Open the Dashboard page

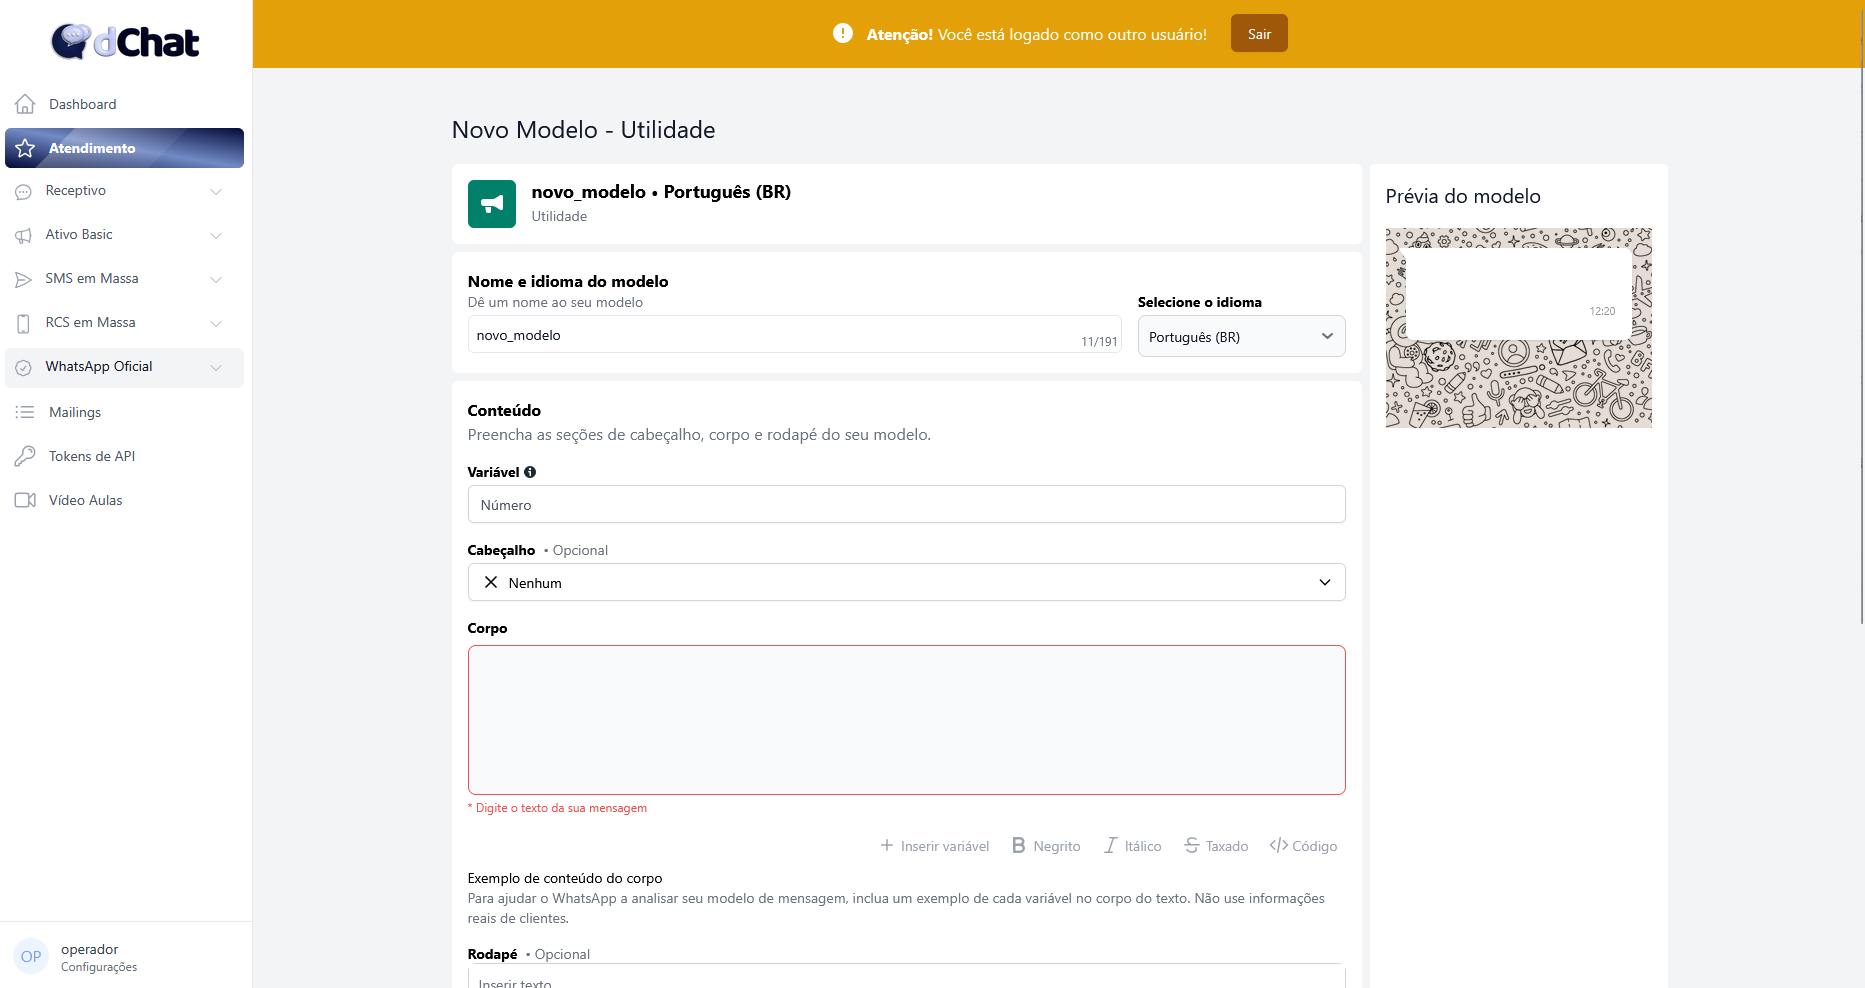point(82,104)
